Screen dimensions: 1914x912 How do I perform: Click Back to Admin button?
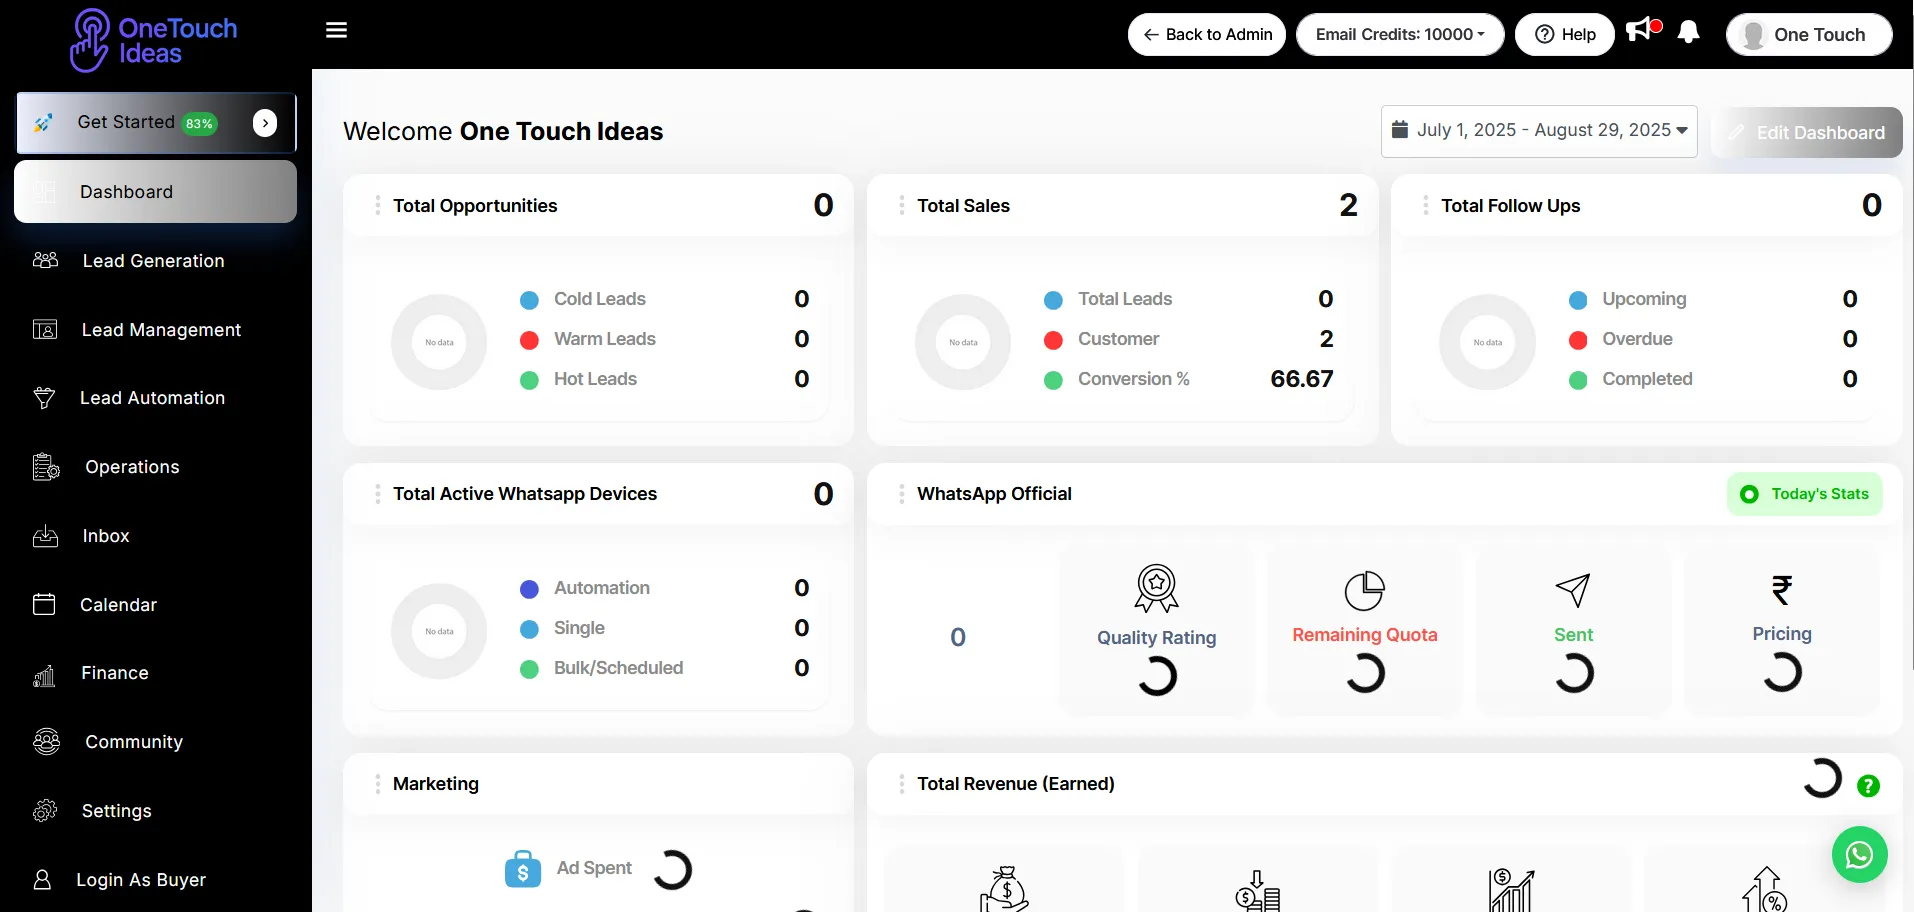click(1206, 35)
